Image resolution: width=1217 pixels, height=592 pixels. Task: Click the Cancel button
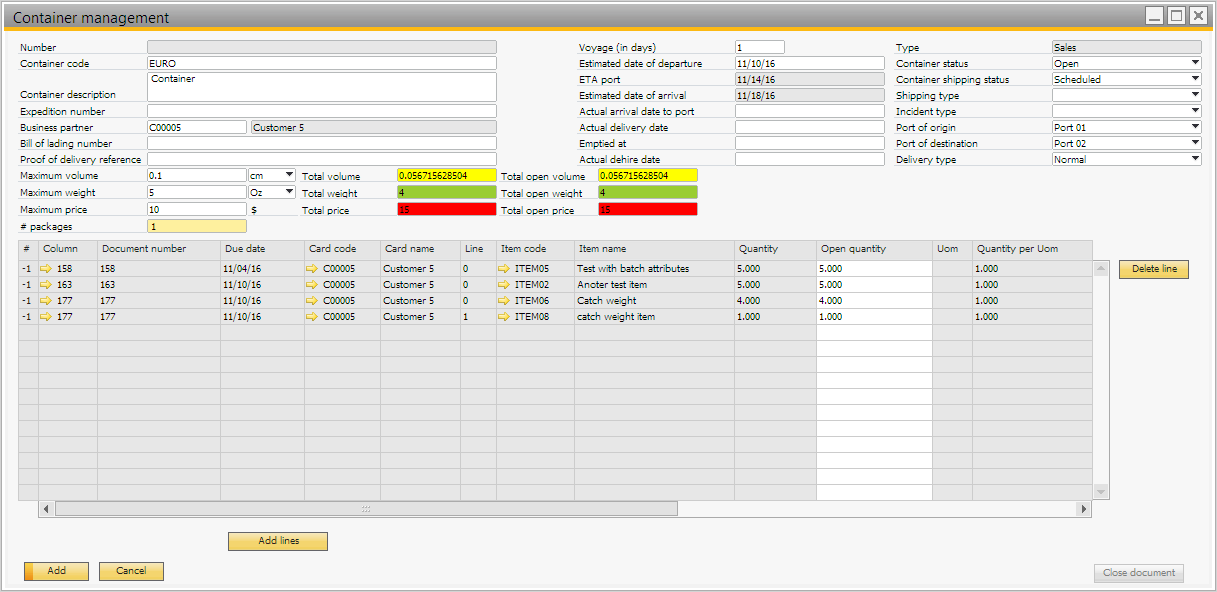pos(131,571)
